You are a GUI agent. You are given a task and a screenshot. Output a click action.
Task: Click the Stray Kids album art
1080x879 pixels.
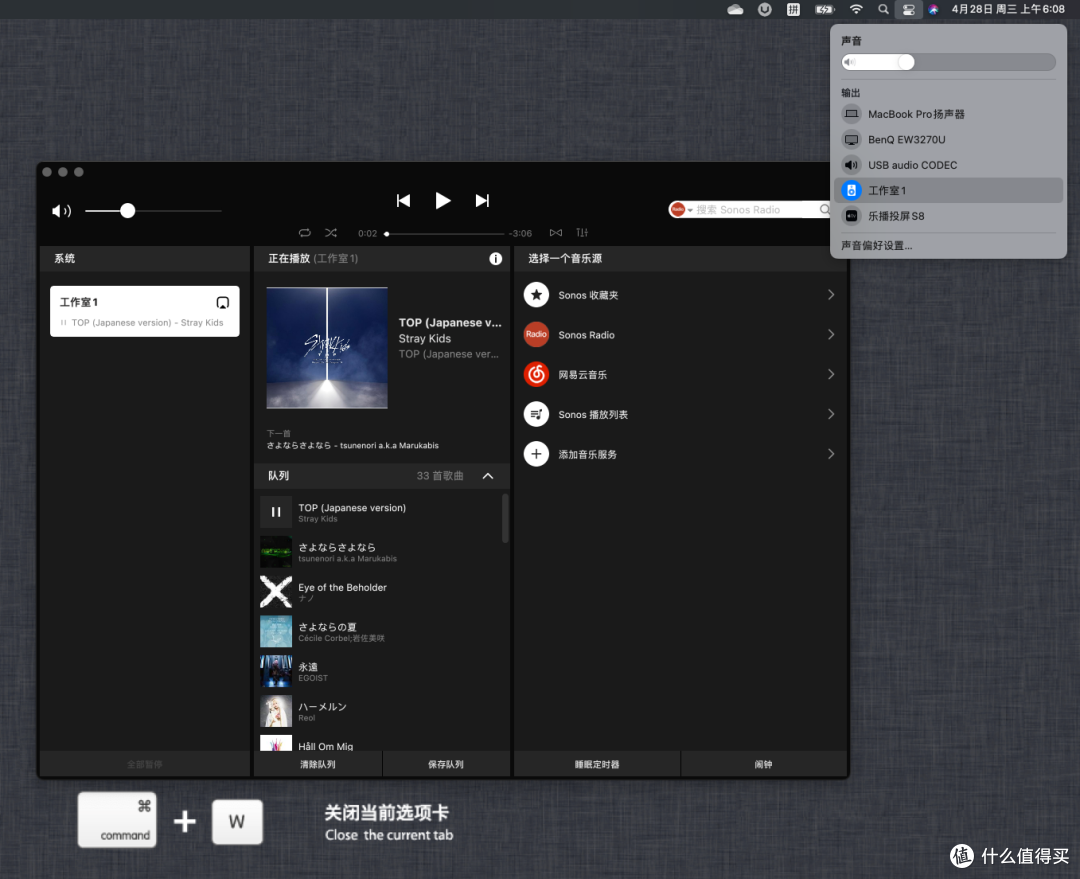[x=327, y=348]
